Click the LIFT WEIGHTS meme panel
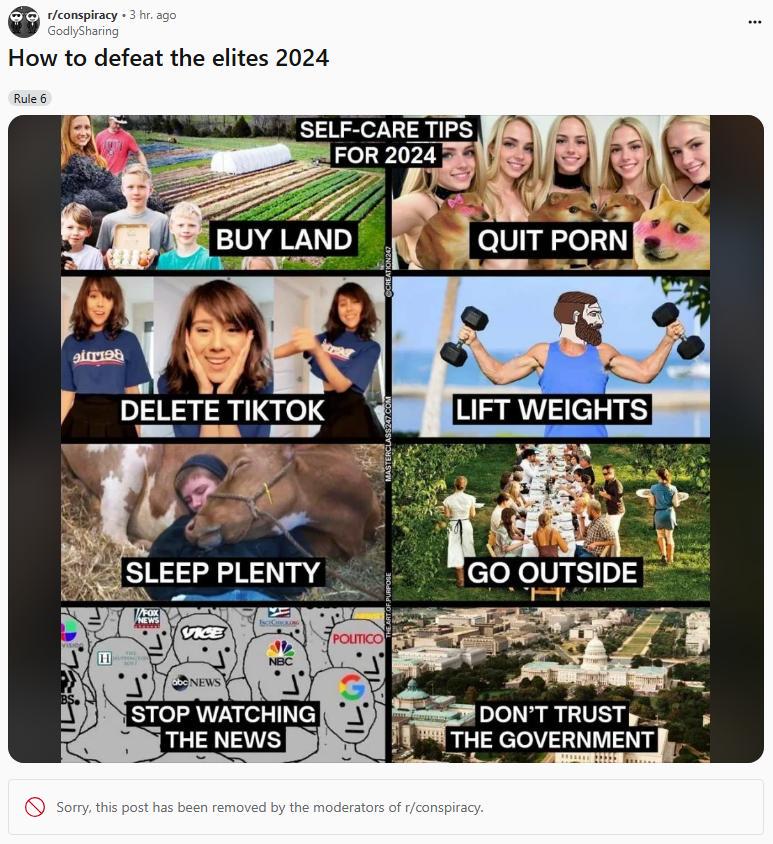 tap(551, 357)
